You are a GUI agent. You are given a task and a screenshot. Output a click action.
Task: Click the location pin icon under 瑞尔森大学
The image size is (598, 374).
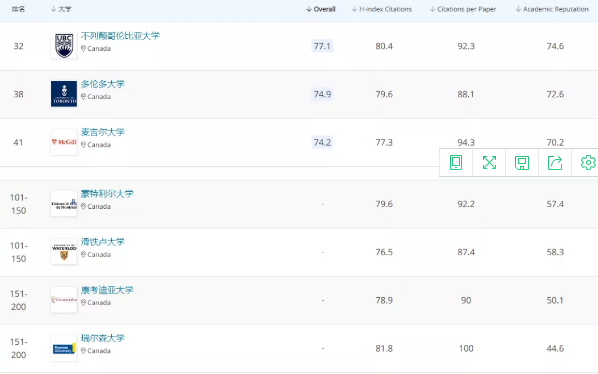click(83, 350)
